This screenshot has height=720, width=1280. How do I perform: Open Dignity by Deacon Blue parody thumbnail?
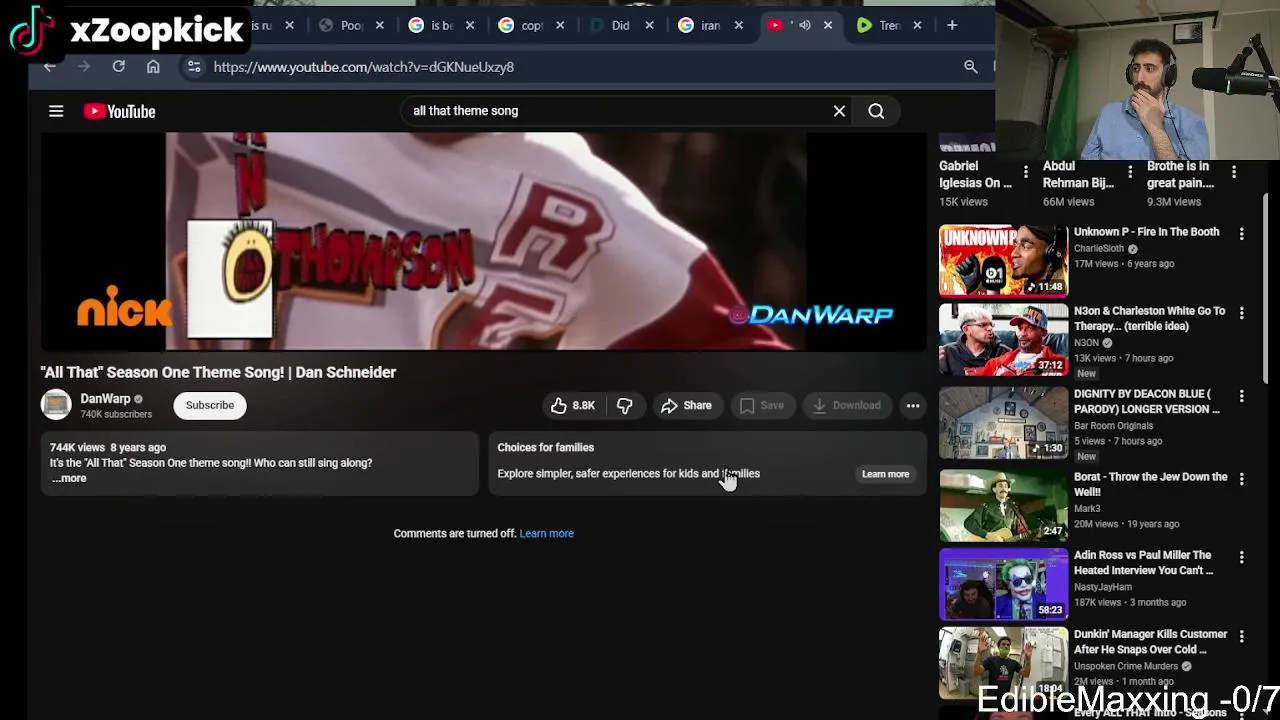tap(1003, 423)
